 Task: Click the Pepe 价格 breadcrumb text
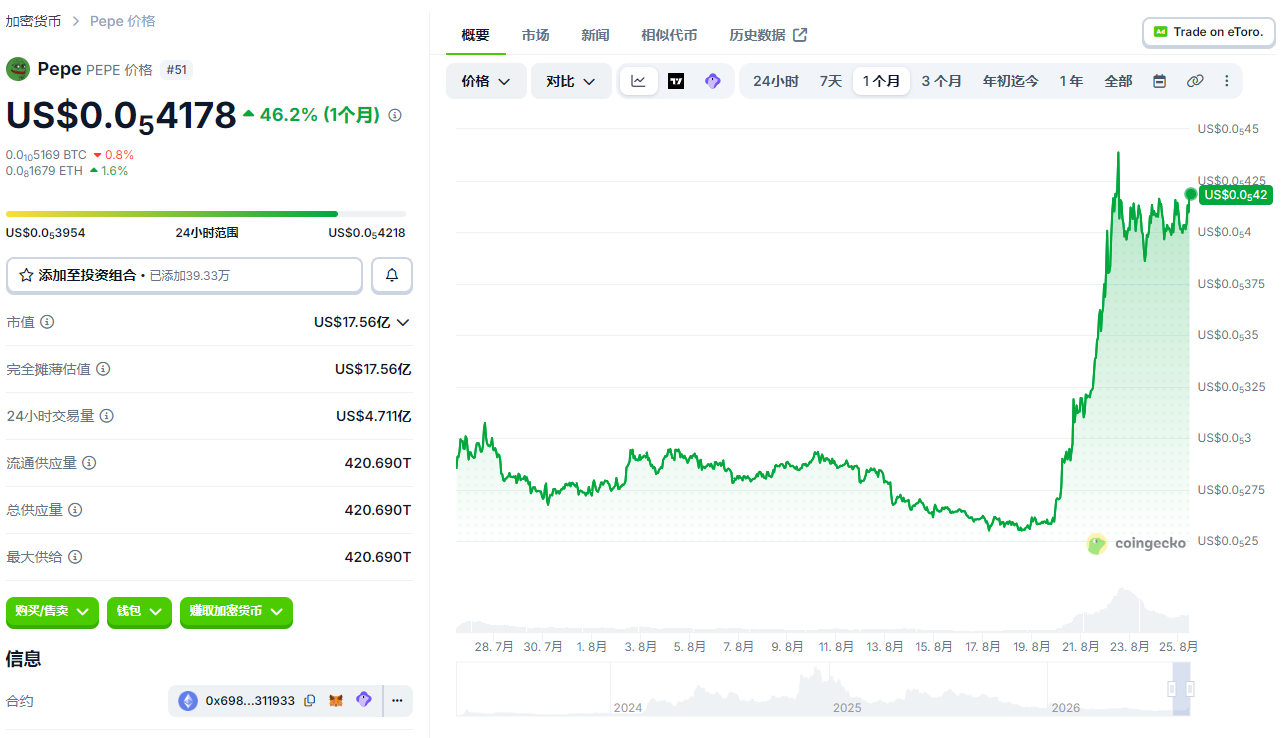123,21
